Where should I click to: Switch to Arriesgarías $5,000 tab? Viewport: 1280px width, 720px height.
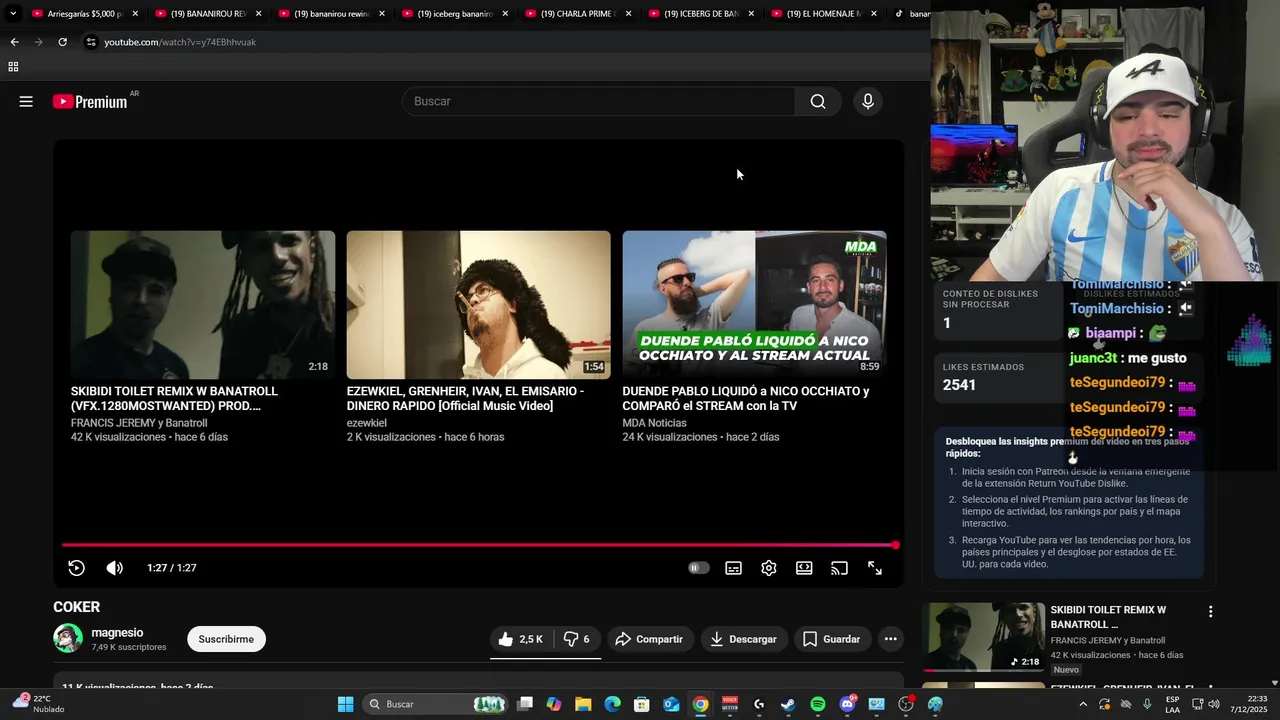pos(84,14)
